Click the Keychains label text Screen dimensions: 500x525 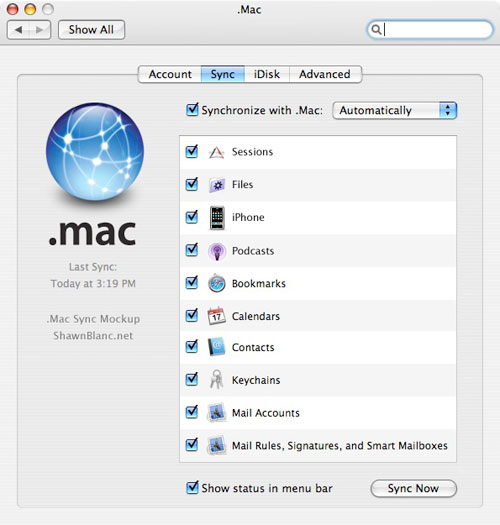coord(256,380)
